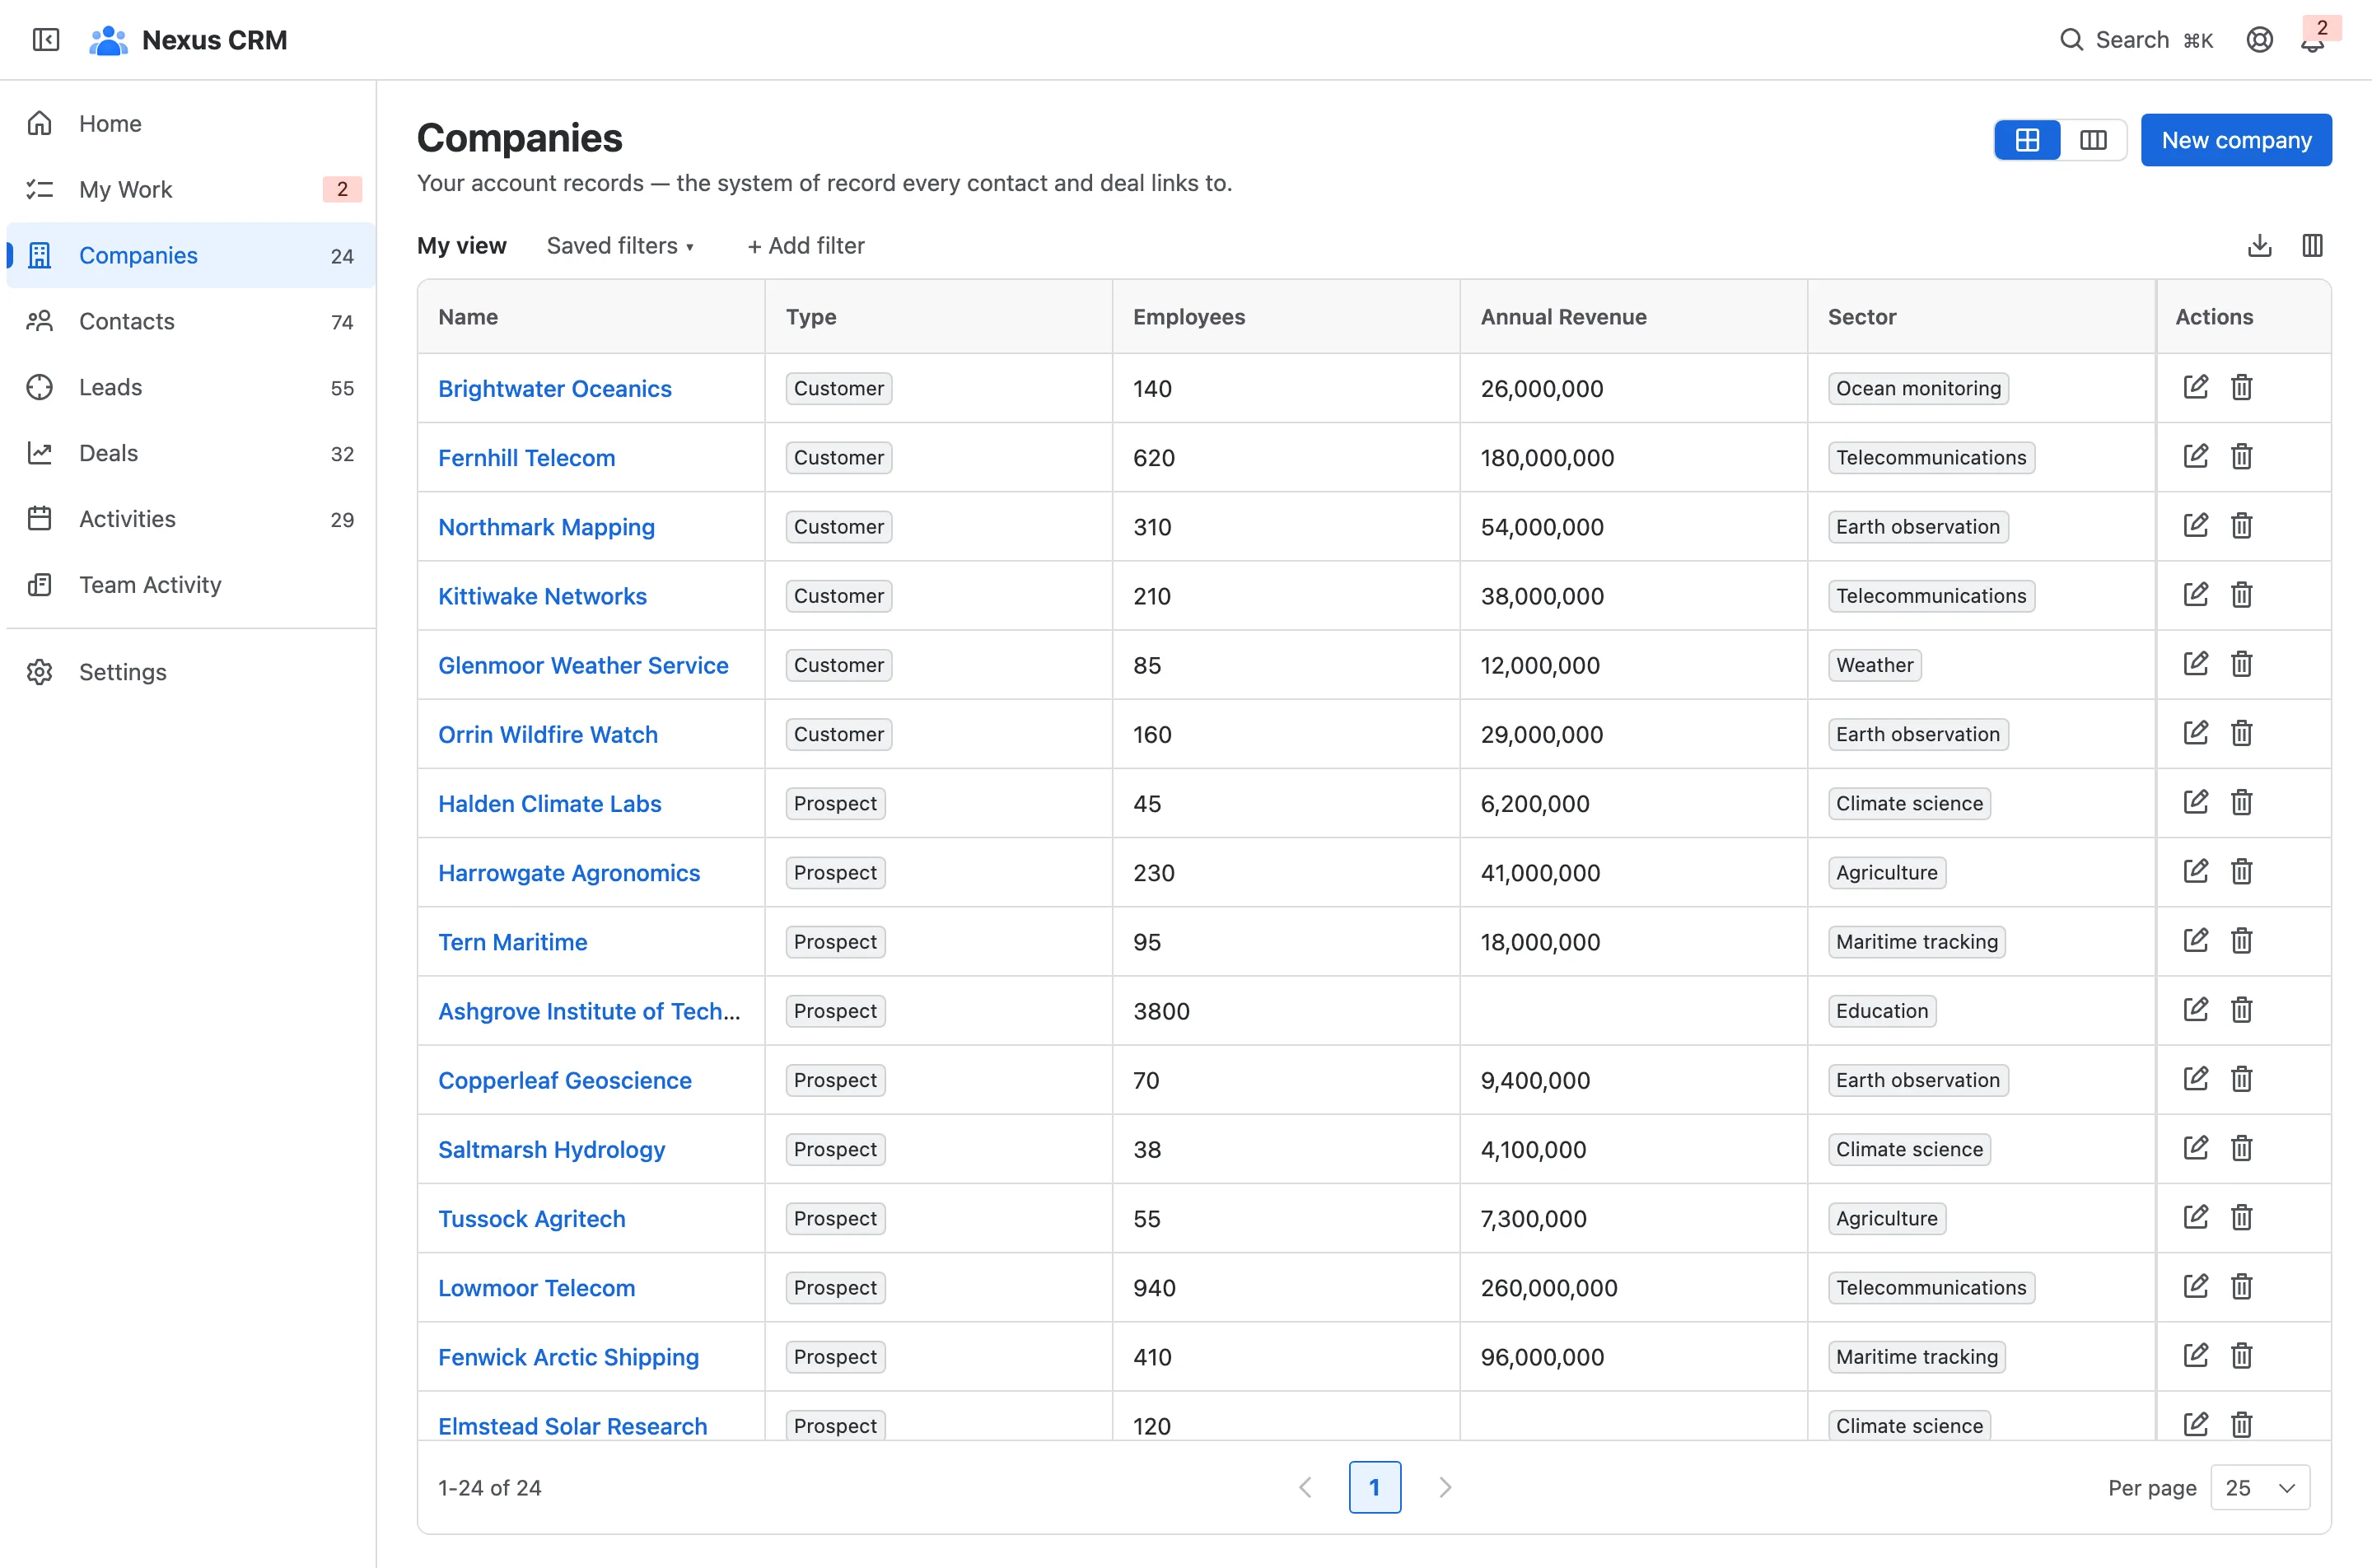The image size is (2372, 1568).
Task: Go to previous page arrow
Action: [1305, 1488]
